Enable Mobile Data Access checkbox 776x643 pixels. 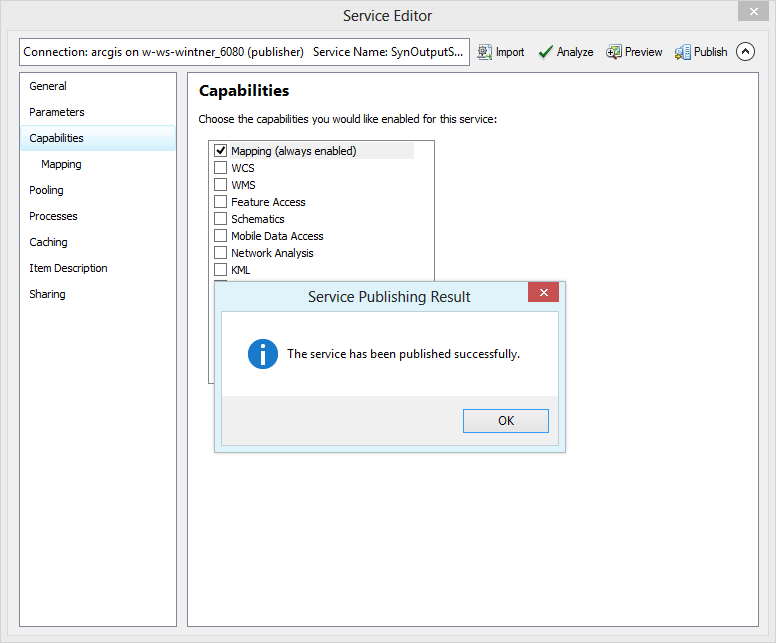(x=220, y=236)
